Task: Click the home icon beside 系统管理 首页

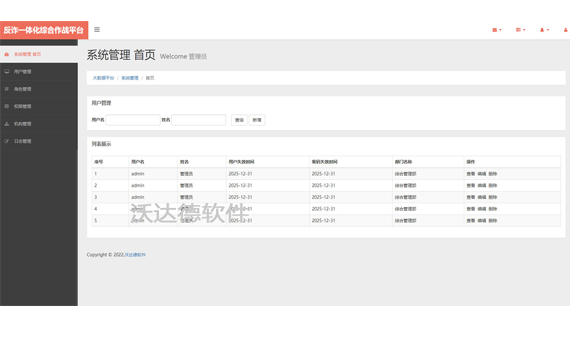Action: click(7, 54)
